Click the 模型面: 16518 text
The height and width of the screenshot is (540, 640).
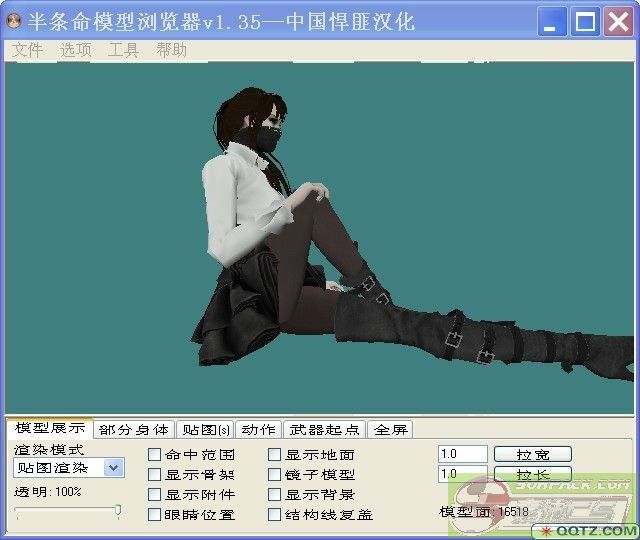[484, 512]
